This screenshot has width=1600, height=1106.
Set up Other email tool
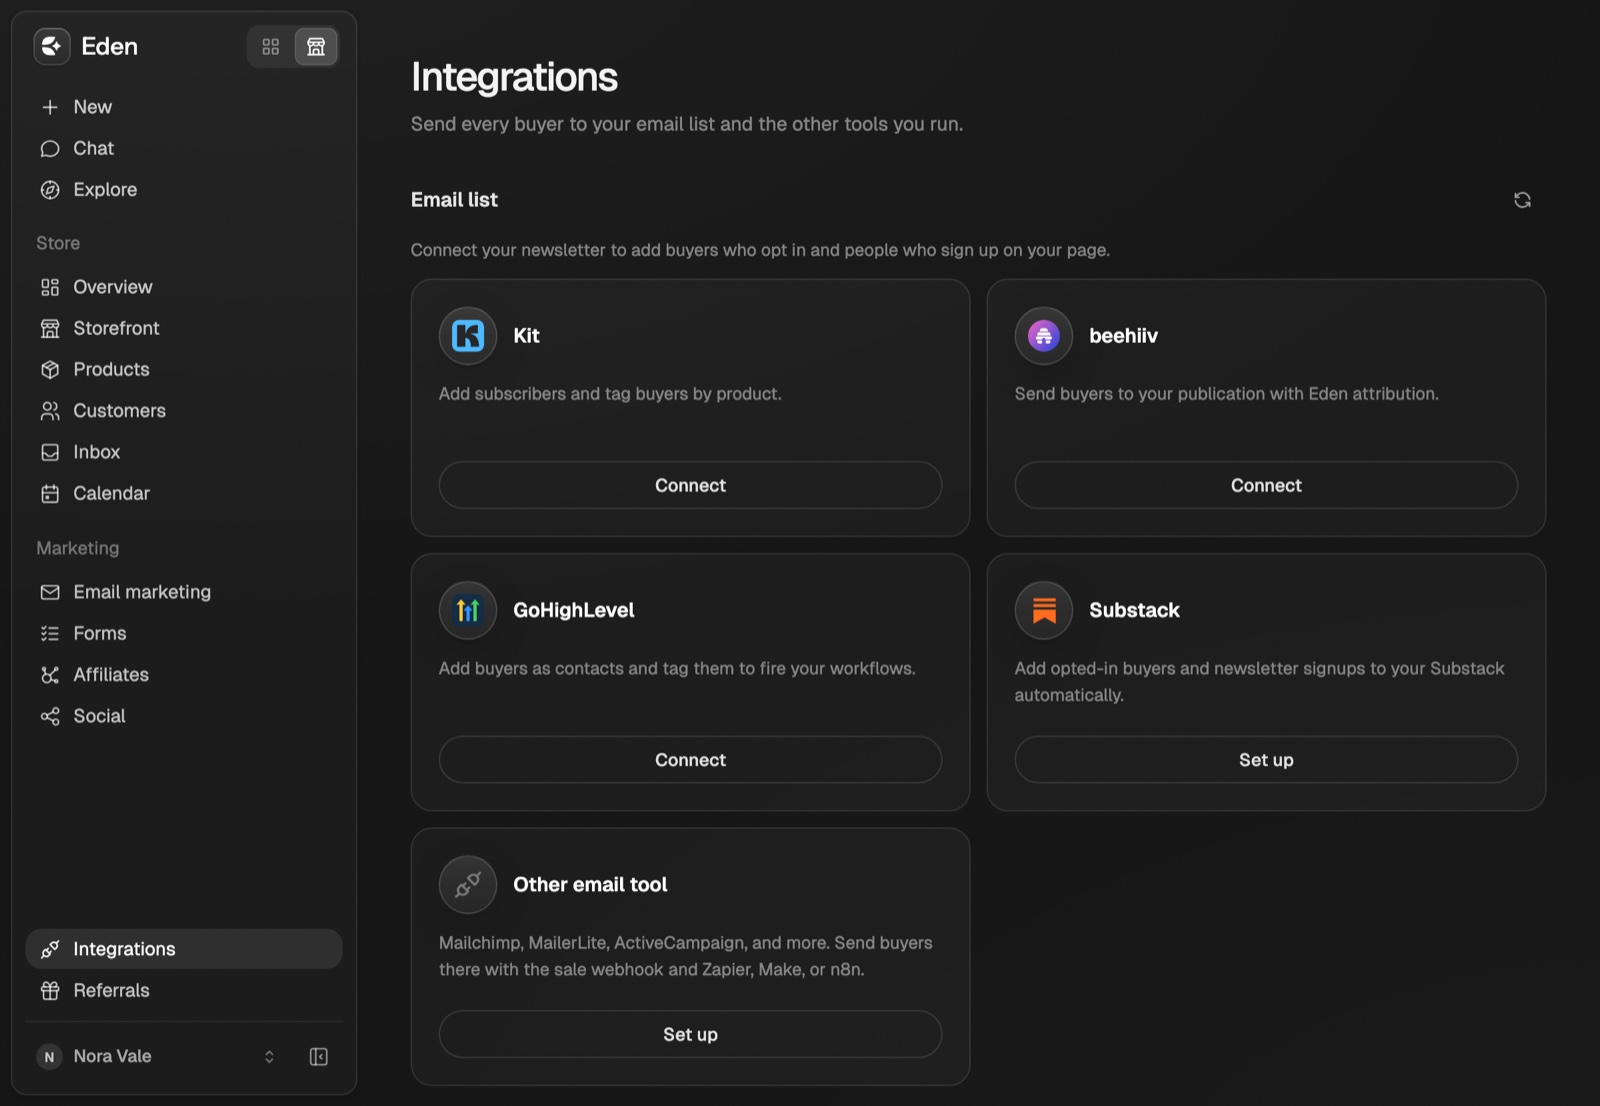click(x=690, y=1034)
